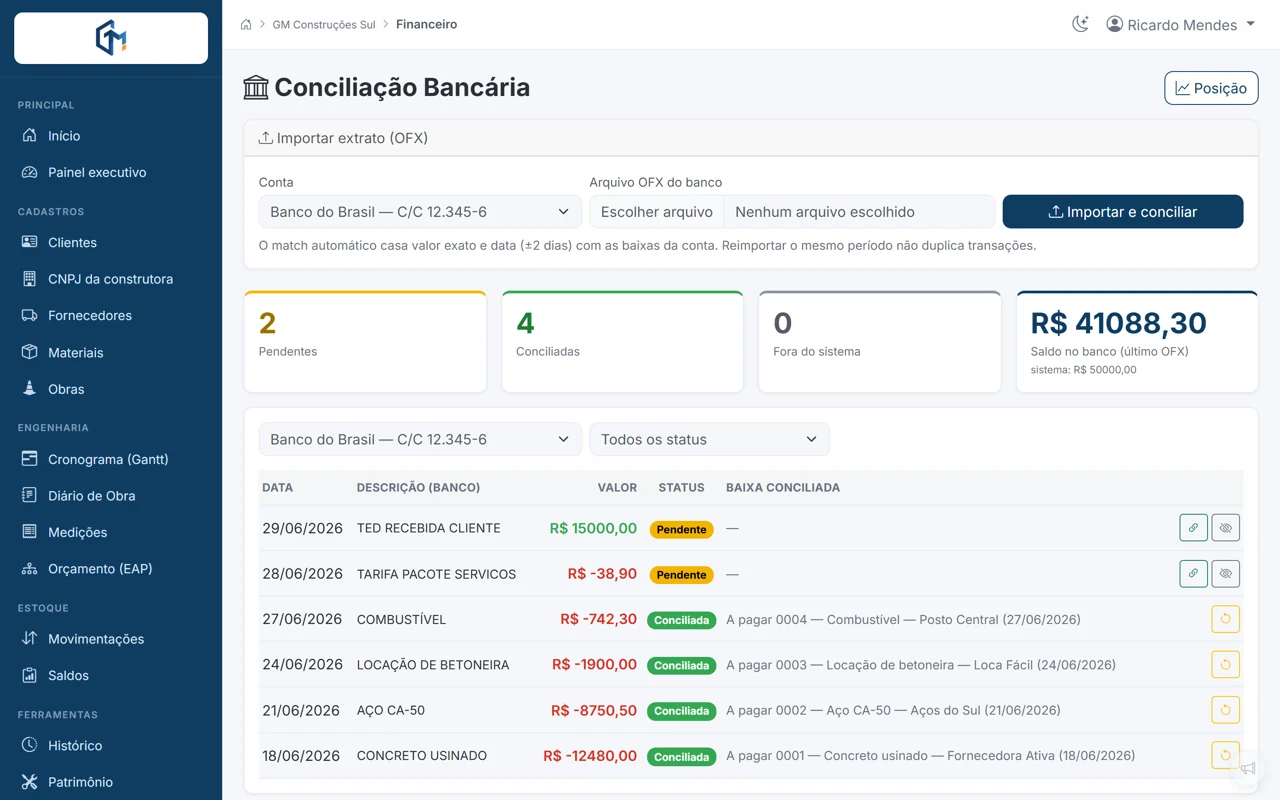Undo reconciliation of AÇO CA-50 row
Image resolution: width=1280 pixels, height=800 pixels.
point(1226,710)
